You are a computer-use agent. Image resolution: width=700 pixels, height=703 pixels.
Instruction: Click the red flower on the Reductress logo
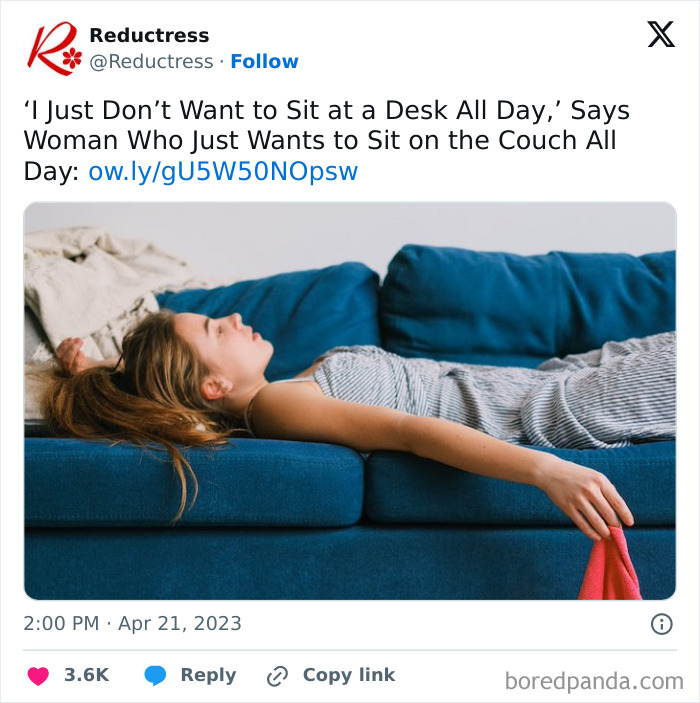(x=72, y=58)
